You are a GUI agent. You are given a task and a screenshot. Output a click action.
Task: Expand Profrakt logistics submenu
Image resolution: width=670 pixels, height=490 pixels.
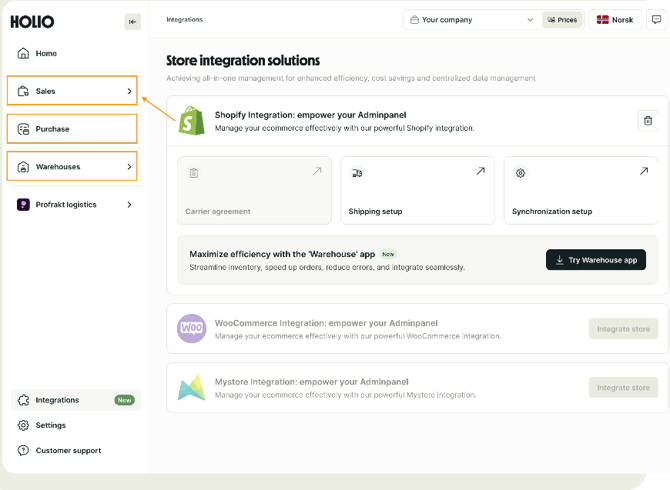(129, 205)
